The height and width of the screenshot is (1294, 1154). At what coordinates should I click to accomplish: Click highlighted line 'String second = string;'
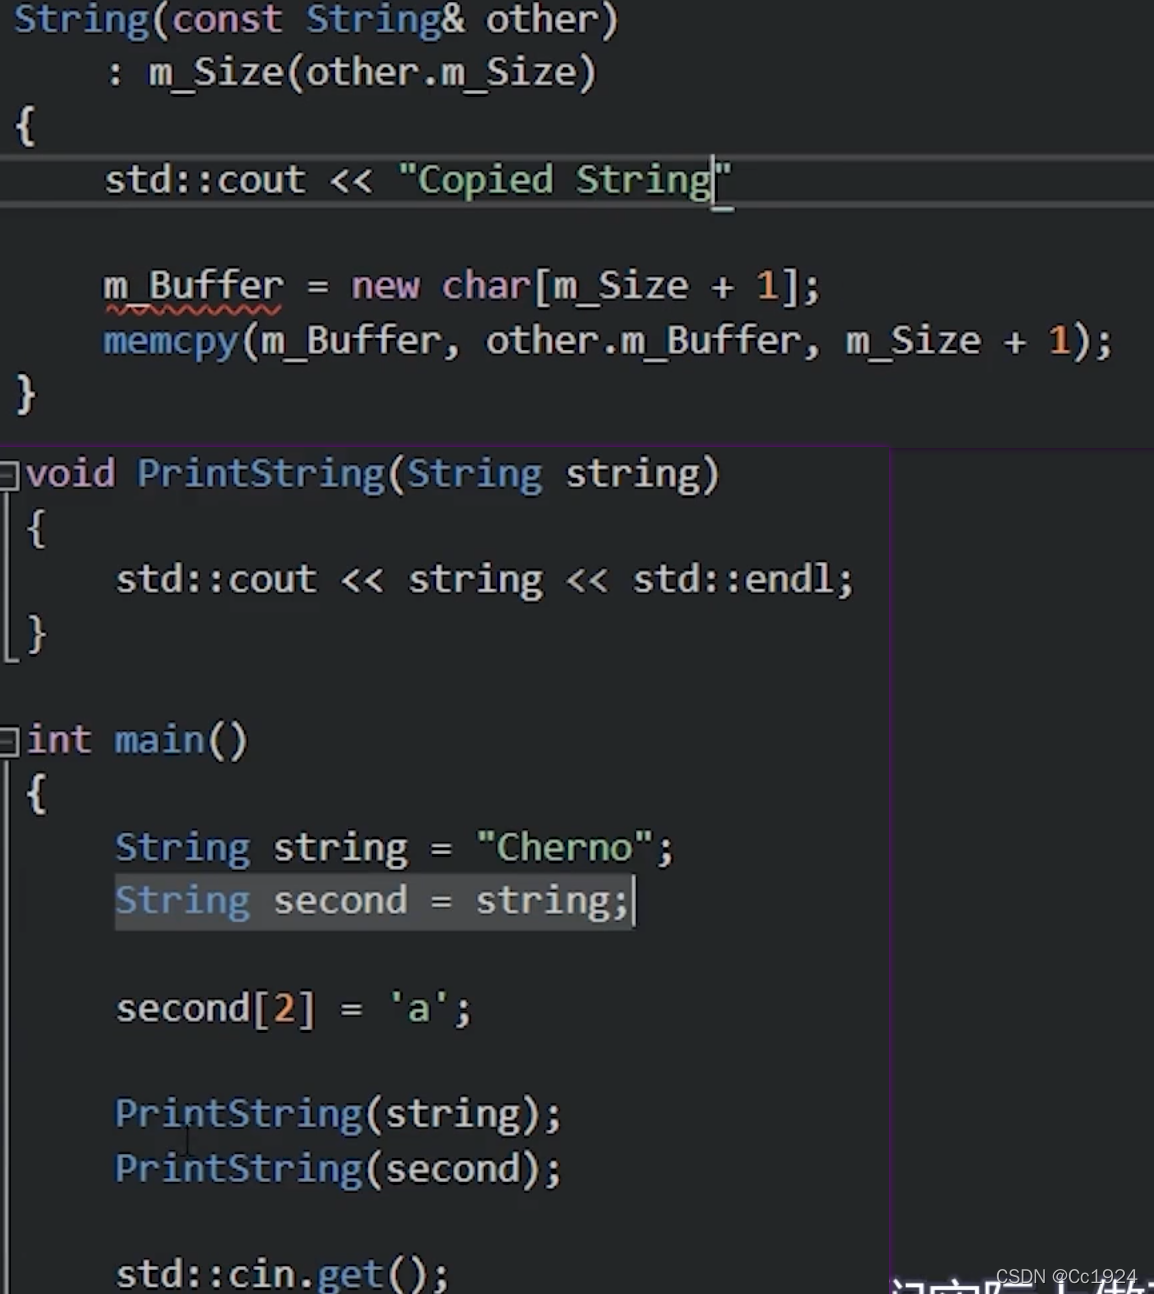click(x=374, y=901)
